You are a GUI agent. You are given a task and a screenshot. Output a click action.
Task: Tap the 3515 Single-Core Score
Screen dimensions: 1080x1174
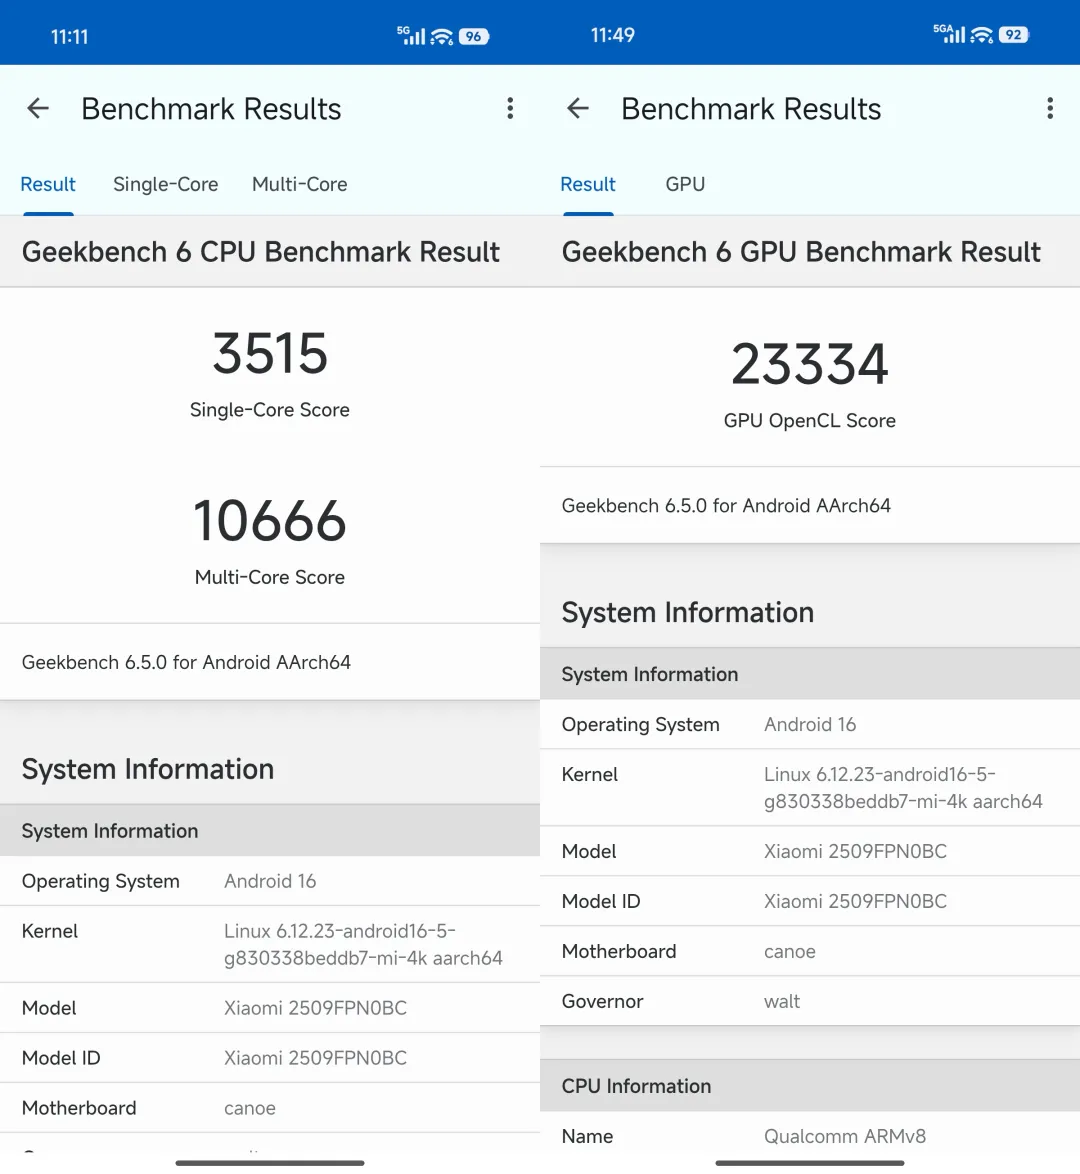point(270,354)
